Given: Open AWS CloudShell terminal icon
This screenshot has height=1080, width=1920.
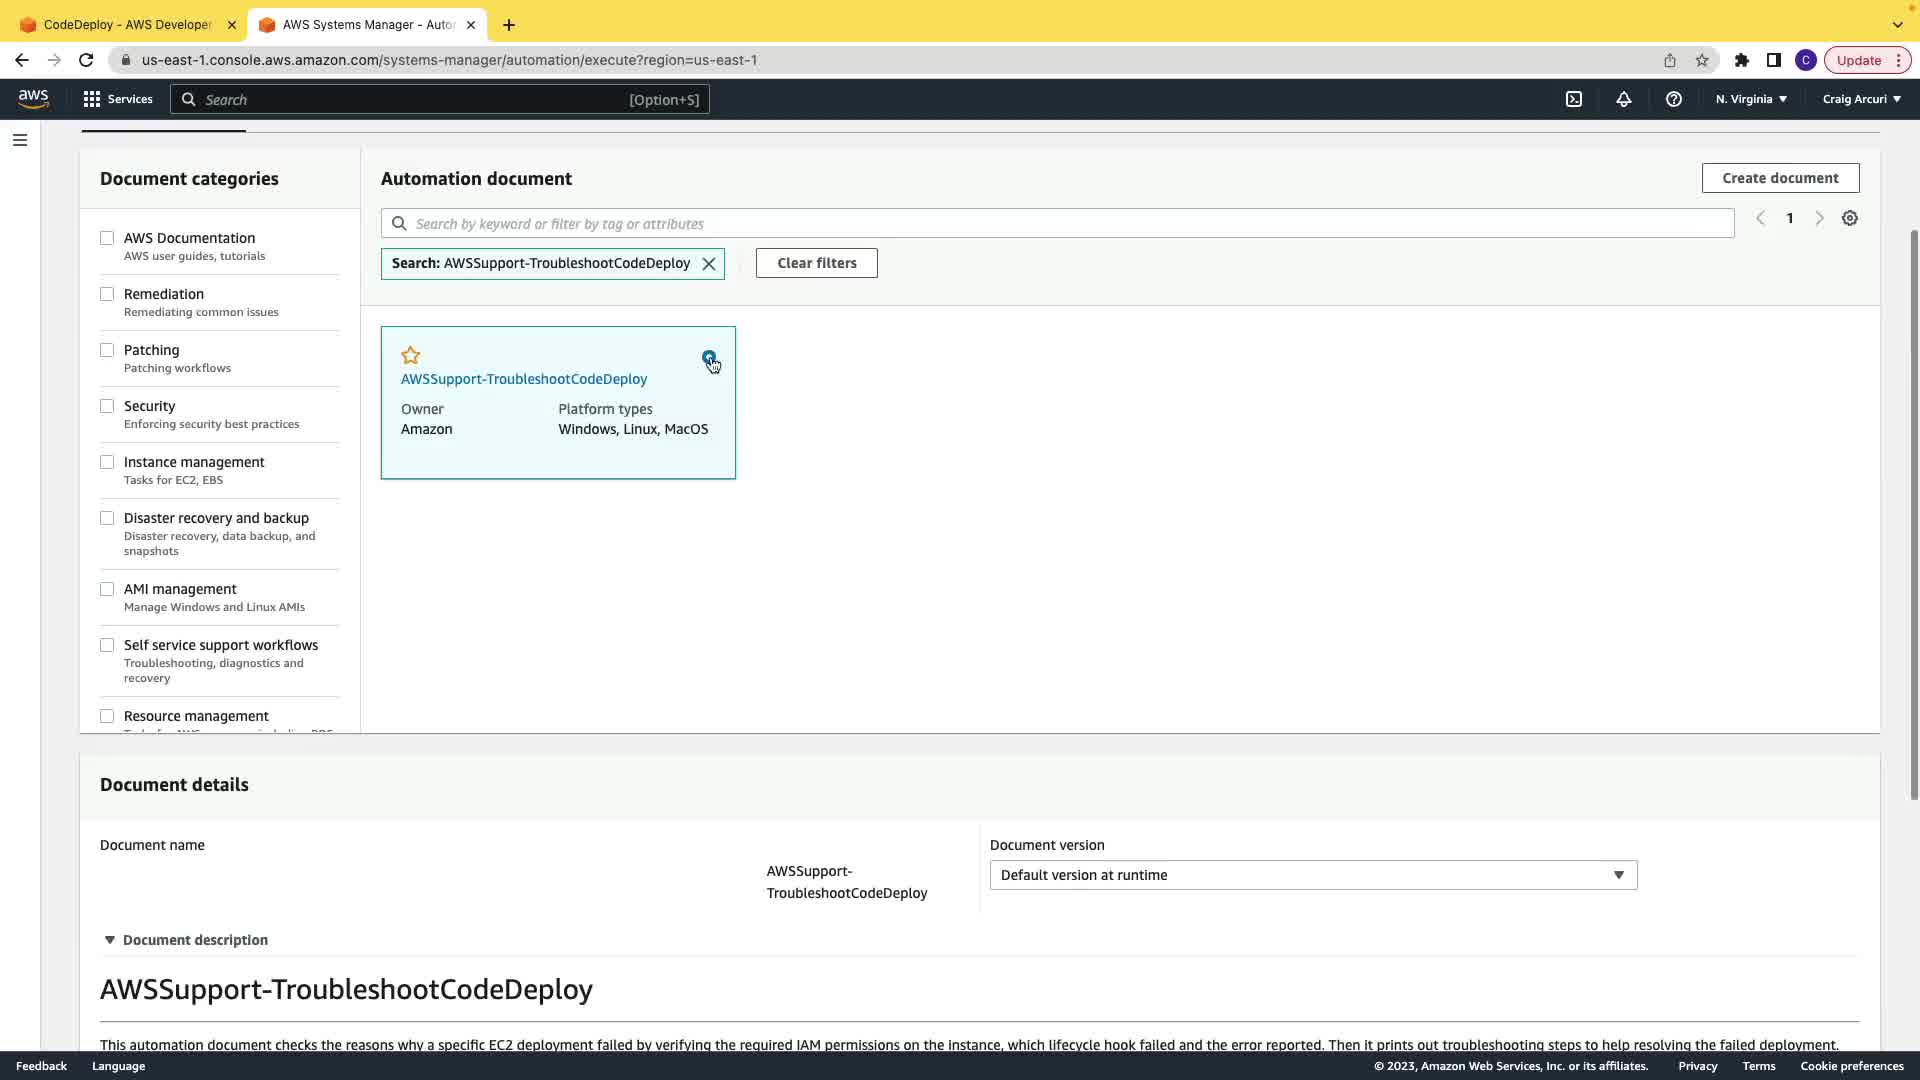Looking at the screenshot, I should pyautogui.click(x=1574, y=99).
